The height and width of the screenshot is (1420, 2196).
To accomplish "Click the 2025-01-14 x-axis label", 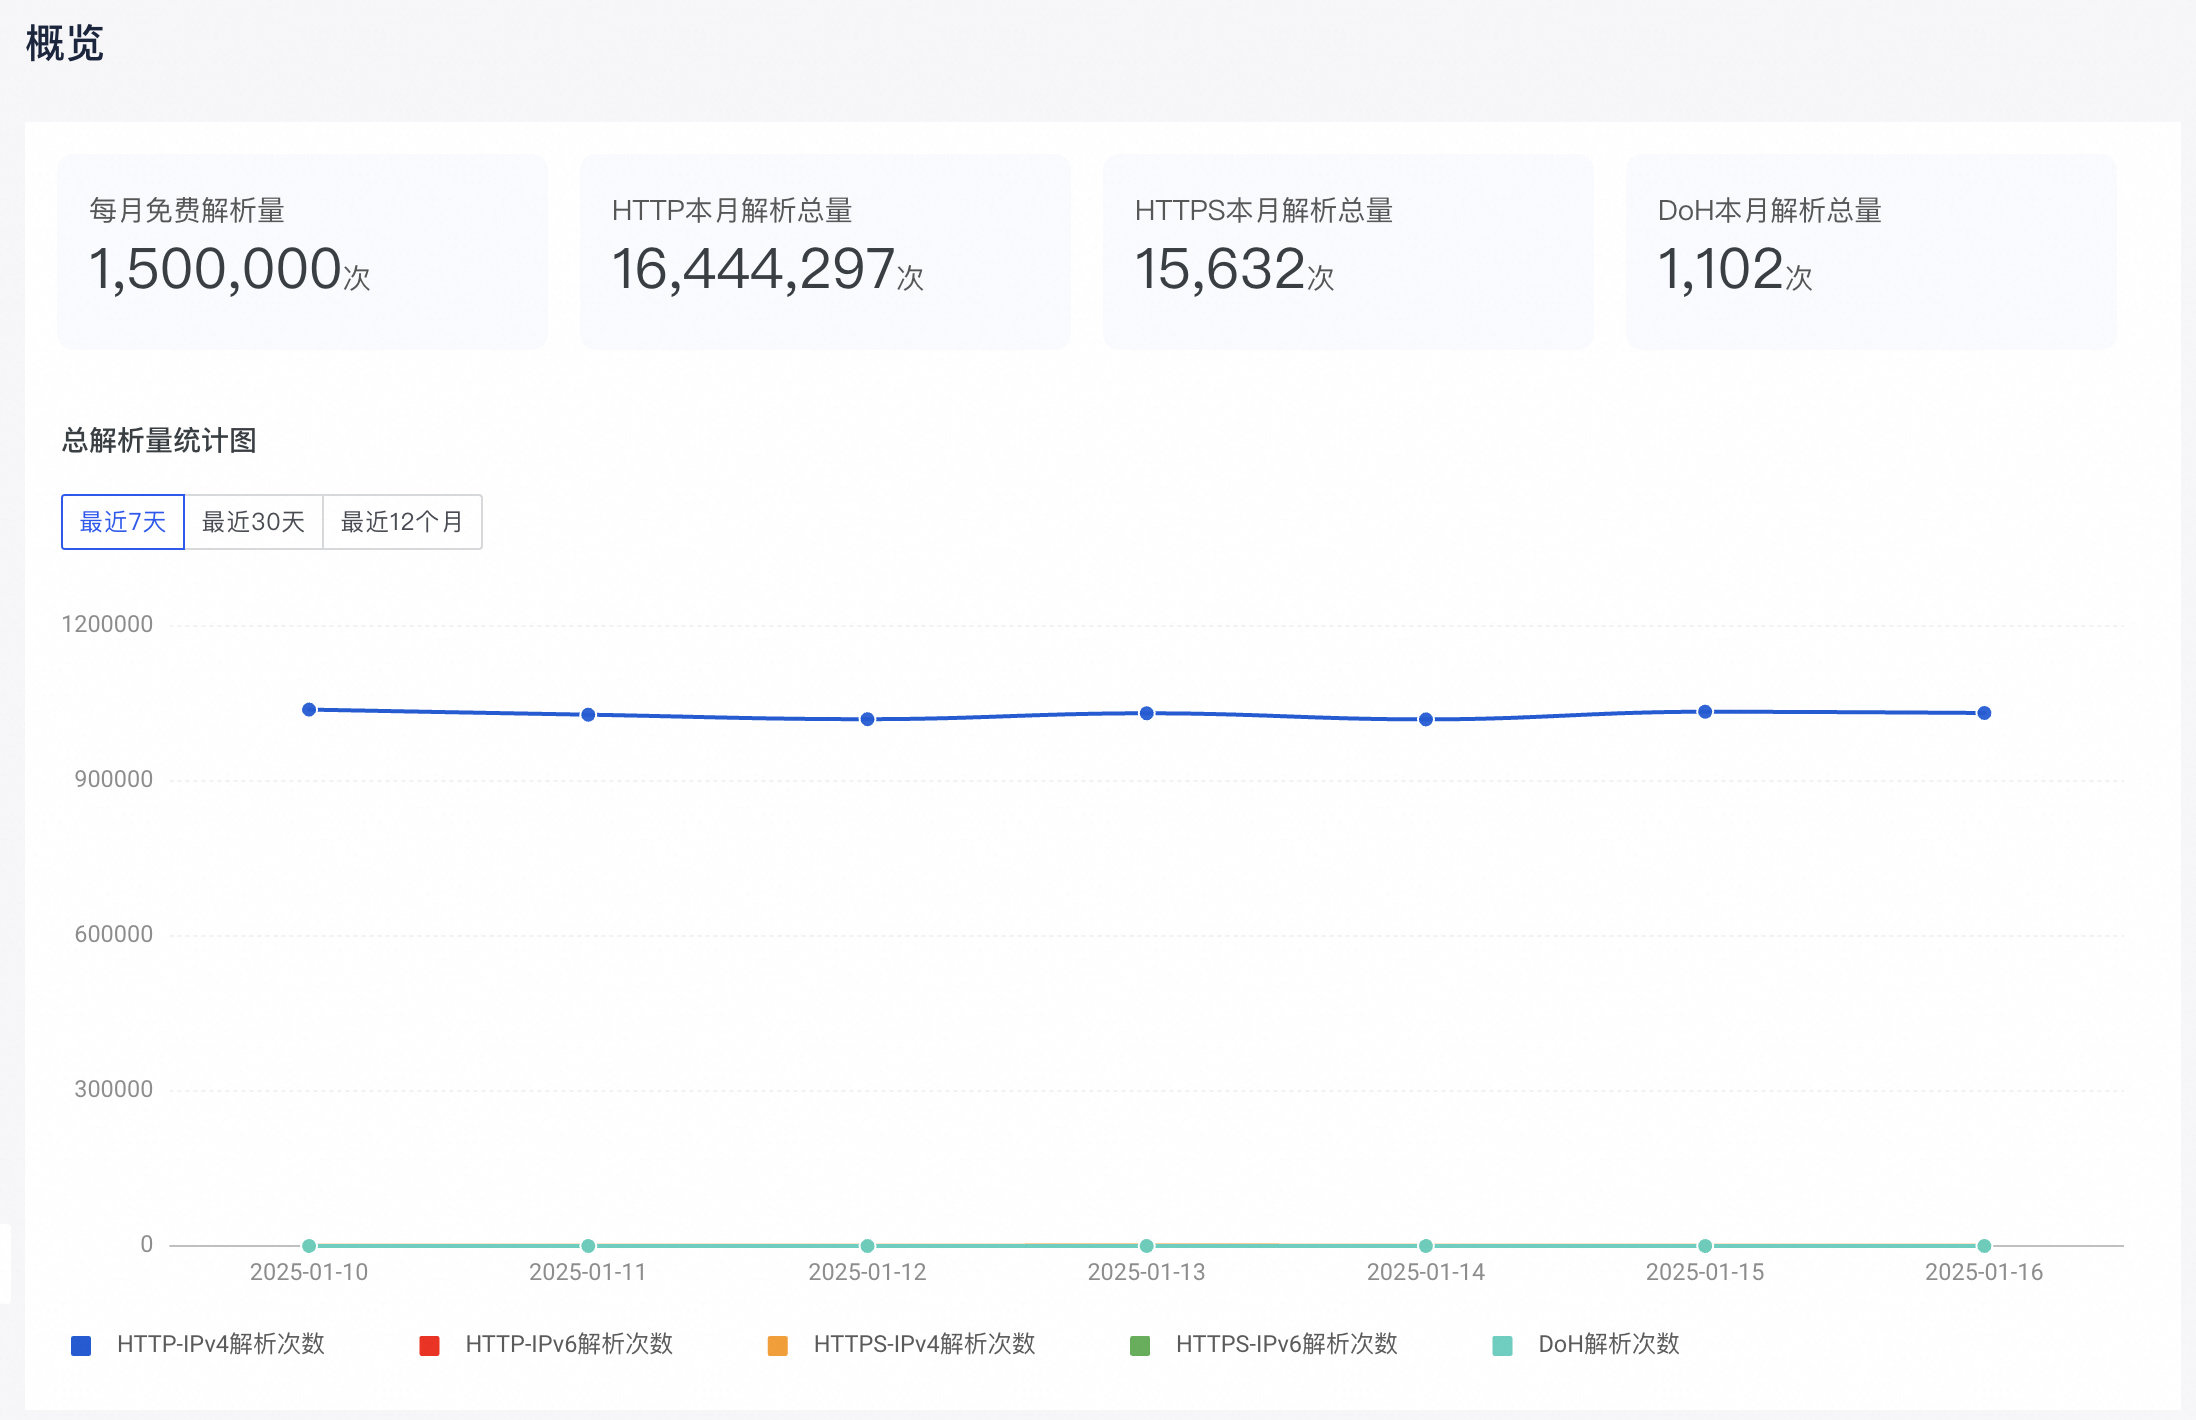I will click(x=1426, y=1272).
